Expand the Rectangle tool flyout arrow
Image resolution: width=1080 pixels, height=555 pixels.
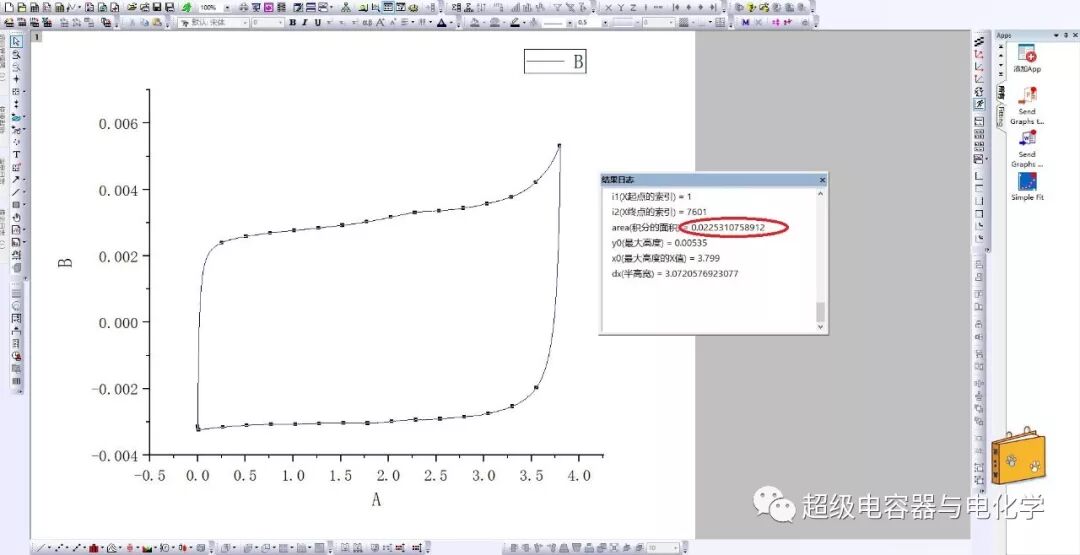point(24,205)
